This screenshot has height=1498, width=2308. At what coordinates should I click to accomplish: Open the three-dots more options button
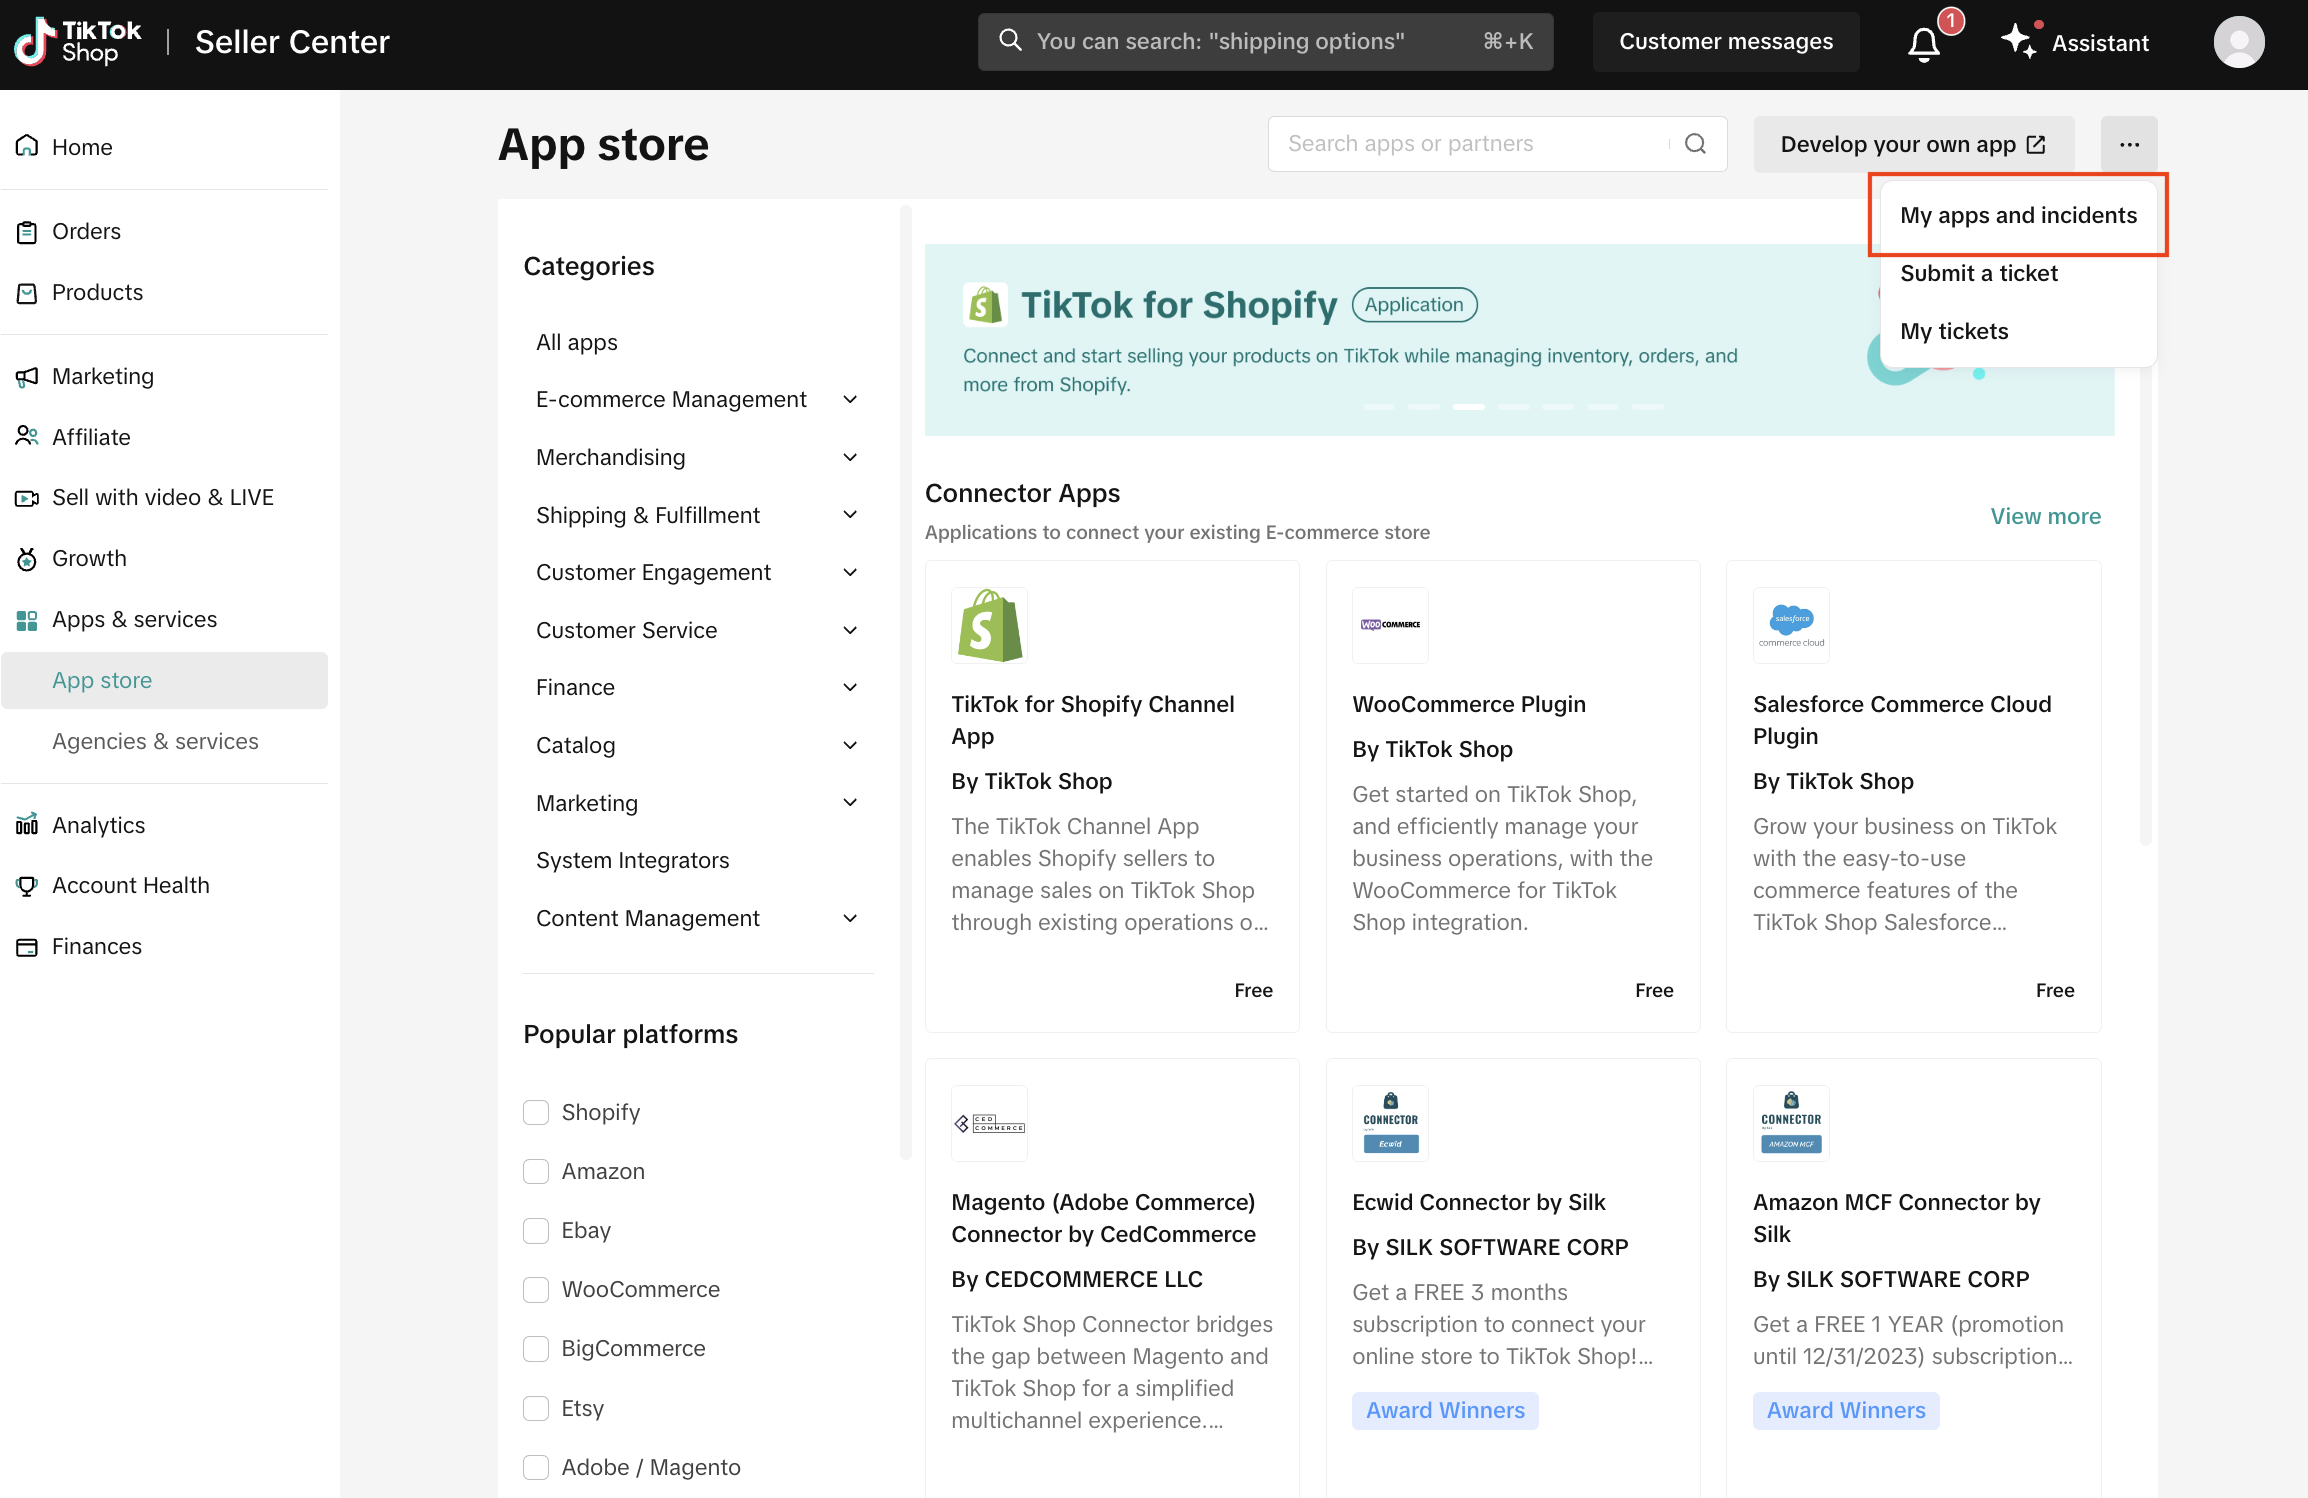click(2129, 144)
